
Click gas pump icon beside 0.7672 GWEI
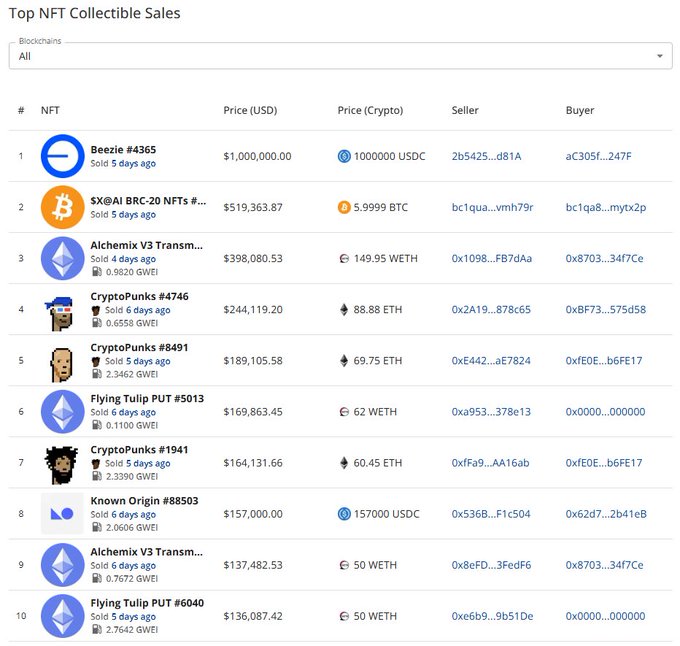pos(96,579)
